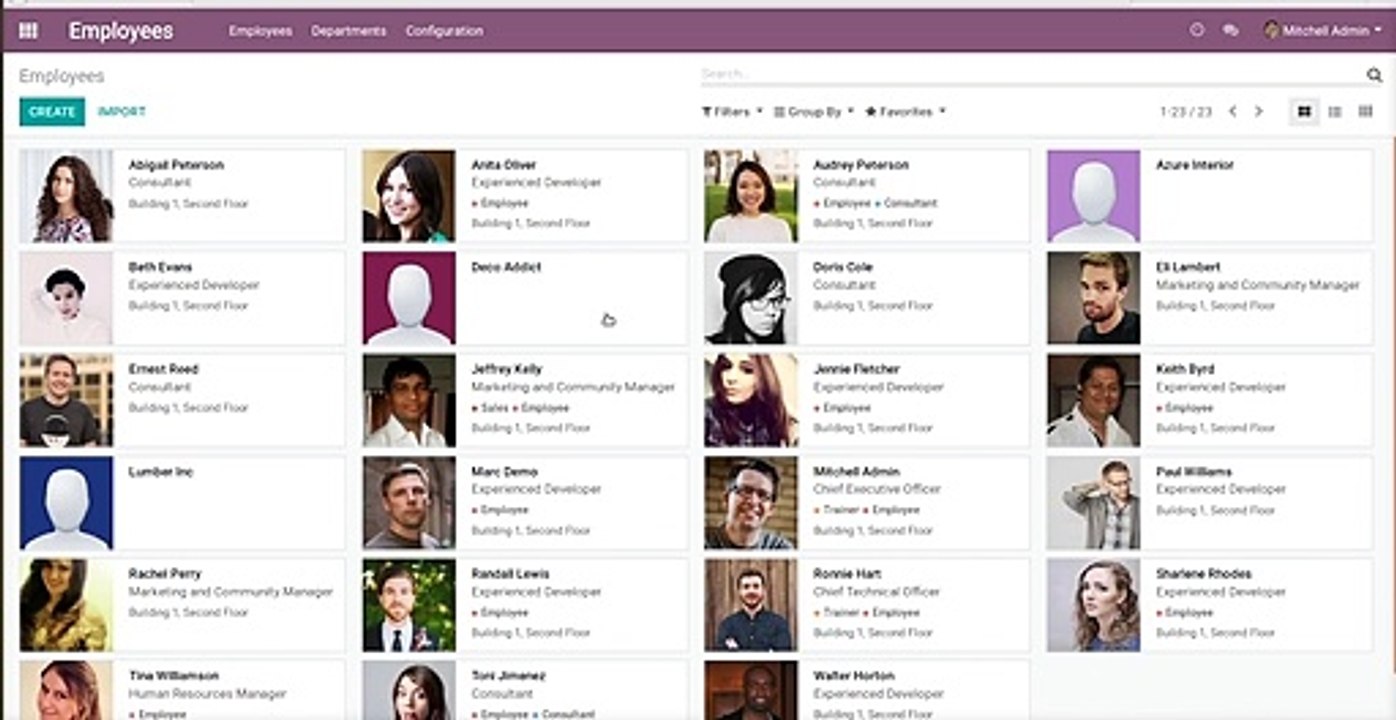Viewport: 1396px width, 720px height.
Task: Select the Walter Horton name
Action: pyautogui.click(x=854, y=676)
